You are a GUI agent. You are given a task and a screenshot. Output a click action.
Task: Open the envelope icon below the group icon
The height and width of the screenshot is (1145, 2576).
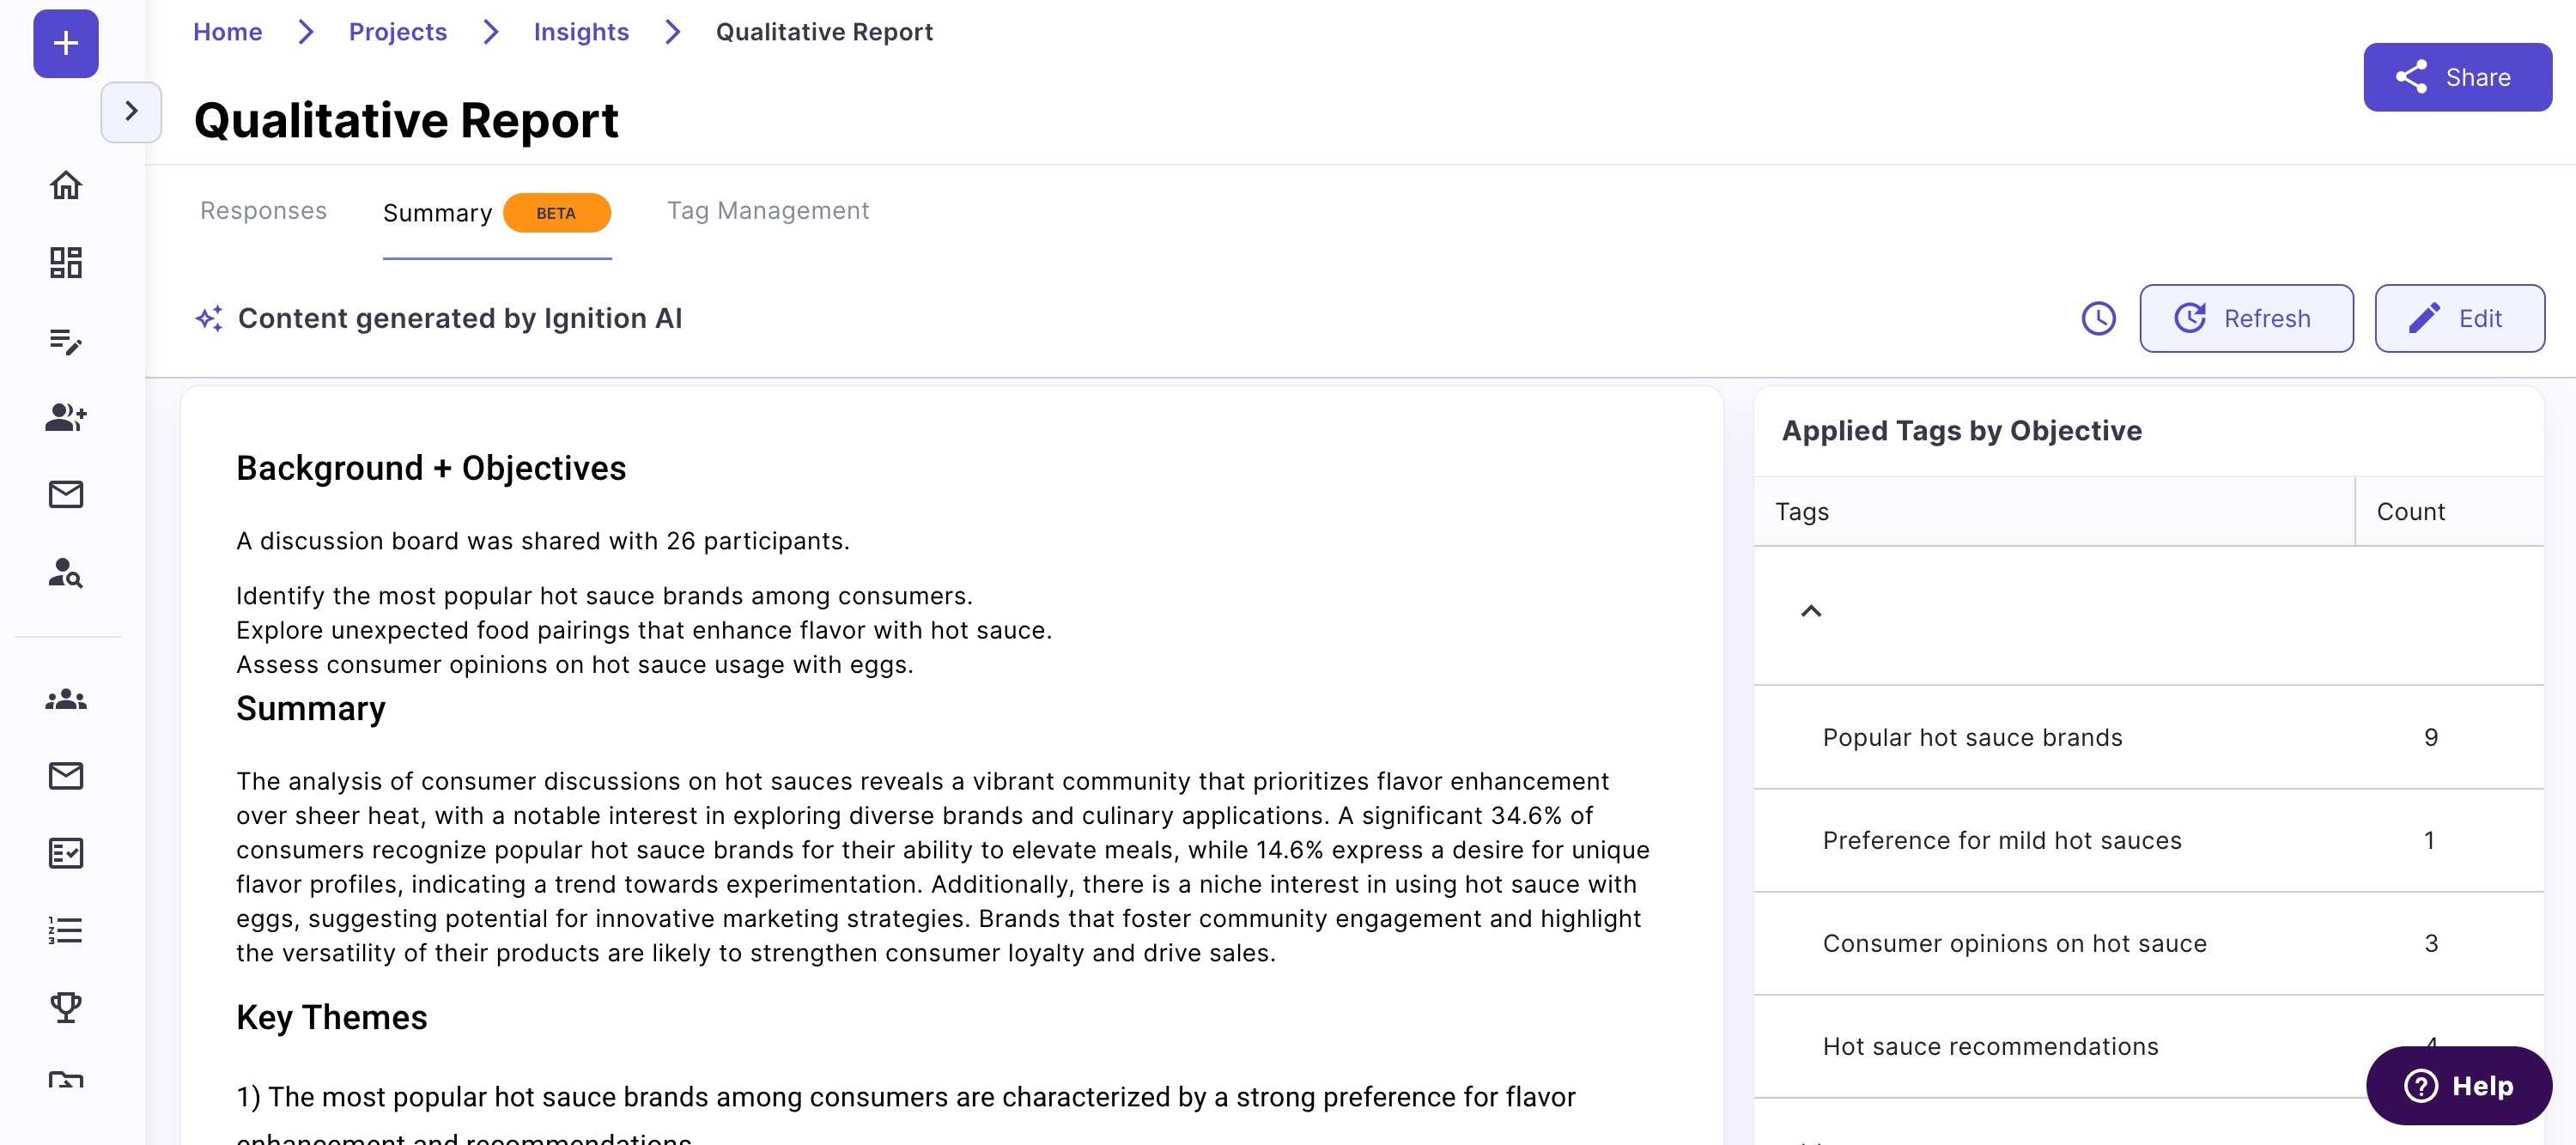(x=66, y=776)
